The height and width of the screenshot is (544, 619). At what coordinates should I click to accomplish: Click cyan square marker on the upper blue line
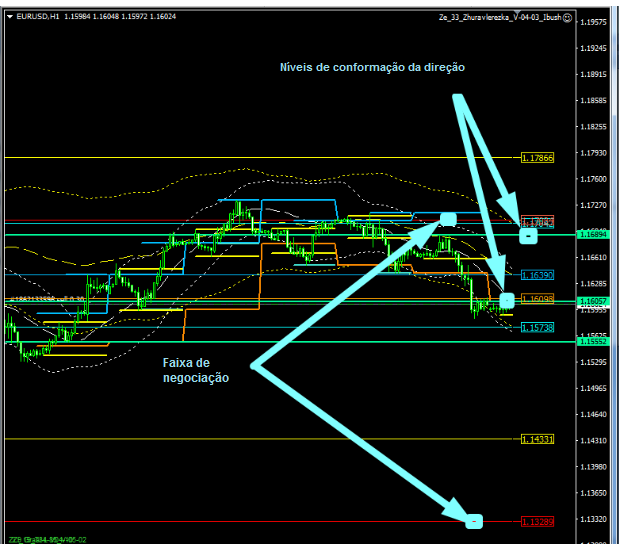(448, 218)
